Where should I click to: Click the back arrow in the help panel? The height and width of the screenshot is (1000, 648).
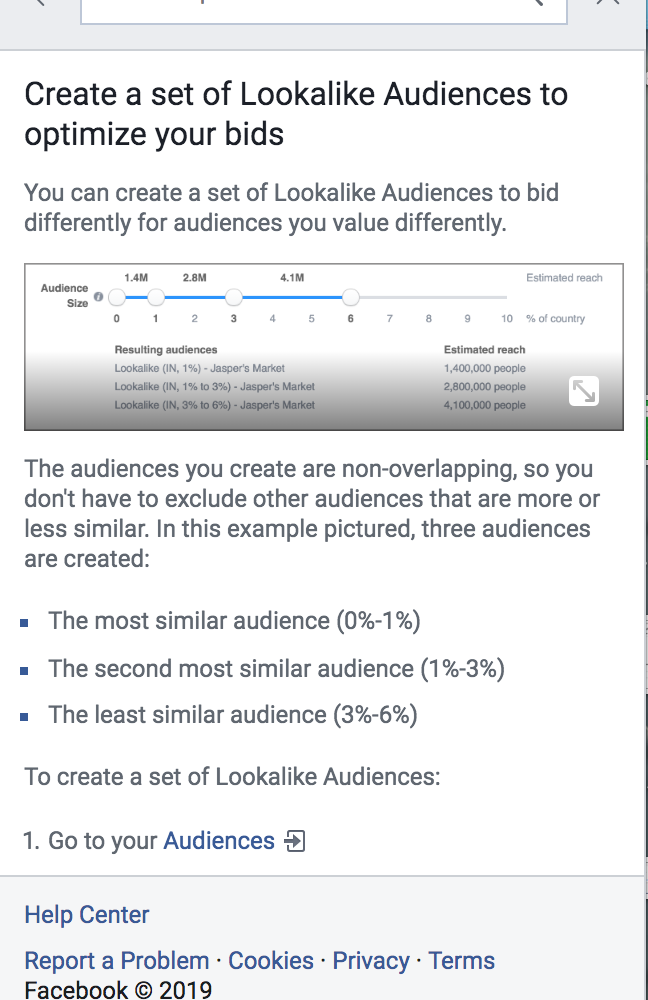point(40,2)
